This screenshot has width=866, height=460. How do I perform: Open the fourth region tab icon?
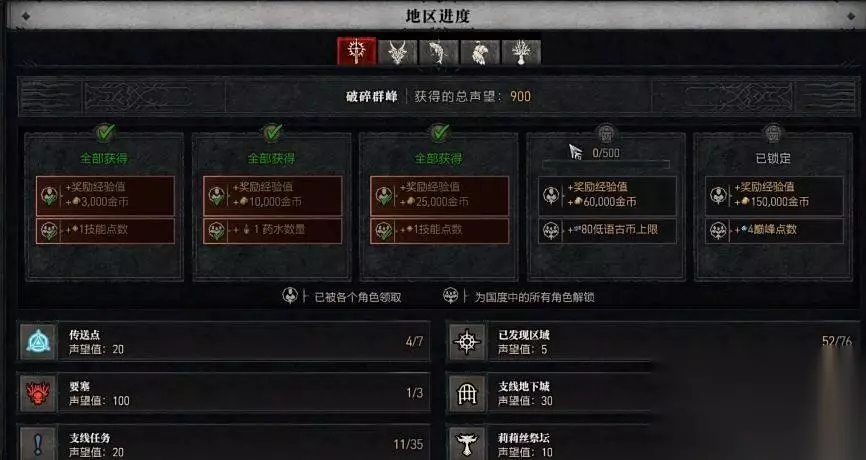[x=480, y=52]
